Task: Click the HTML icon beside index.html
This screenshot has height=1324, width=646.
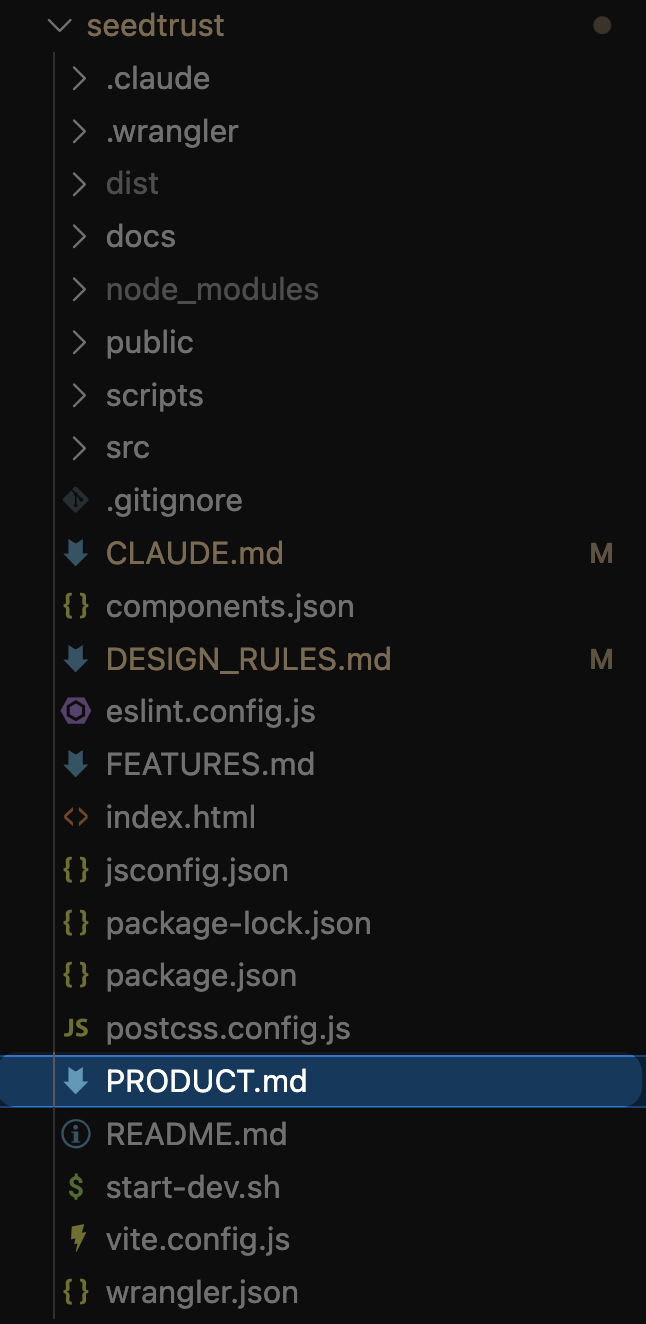Action: pyautogui.click(x=77, y=817)
